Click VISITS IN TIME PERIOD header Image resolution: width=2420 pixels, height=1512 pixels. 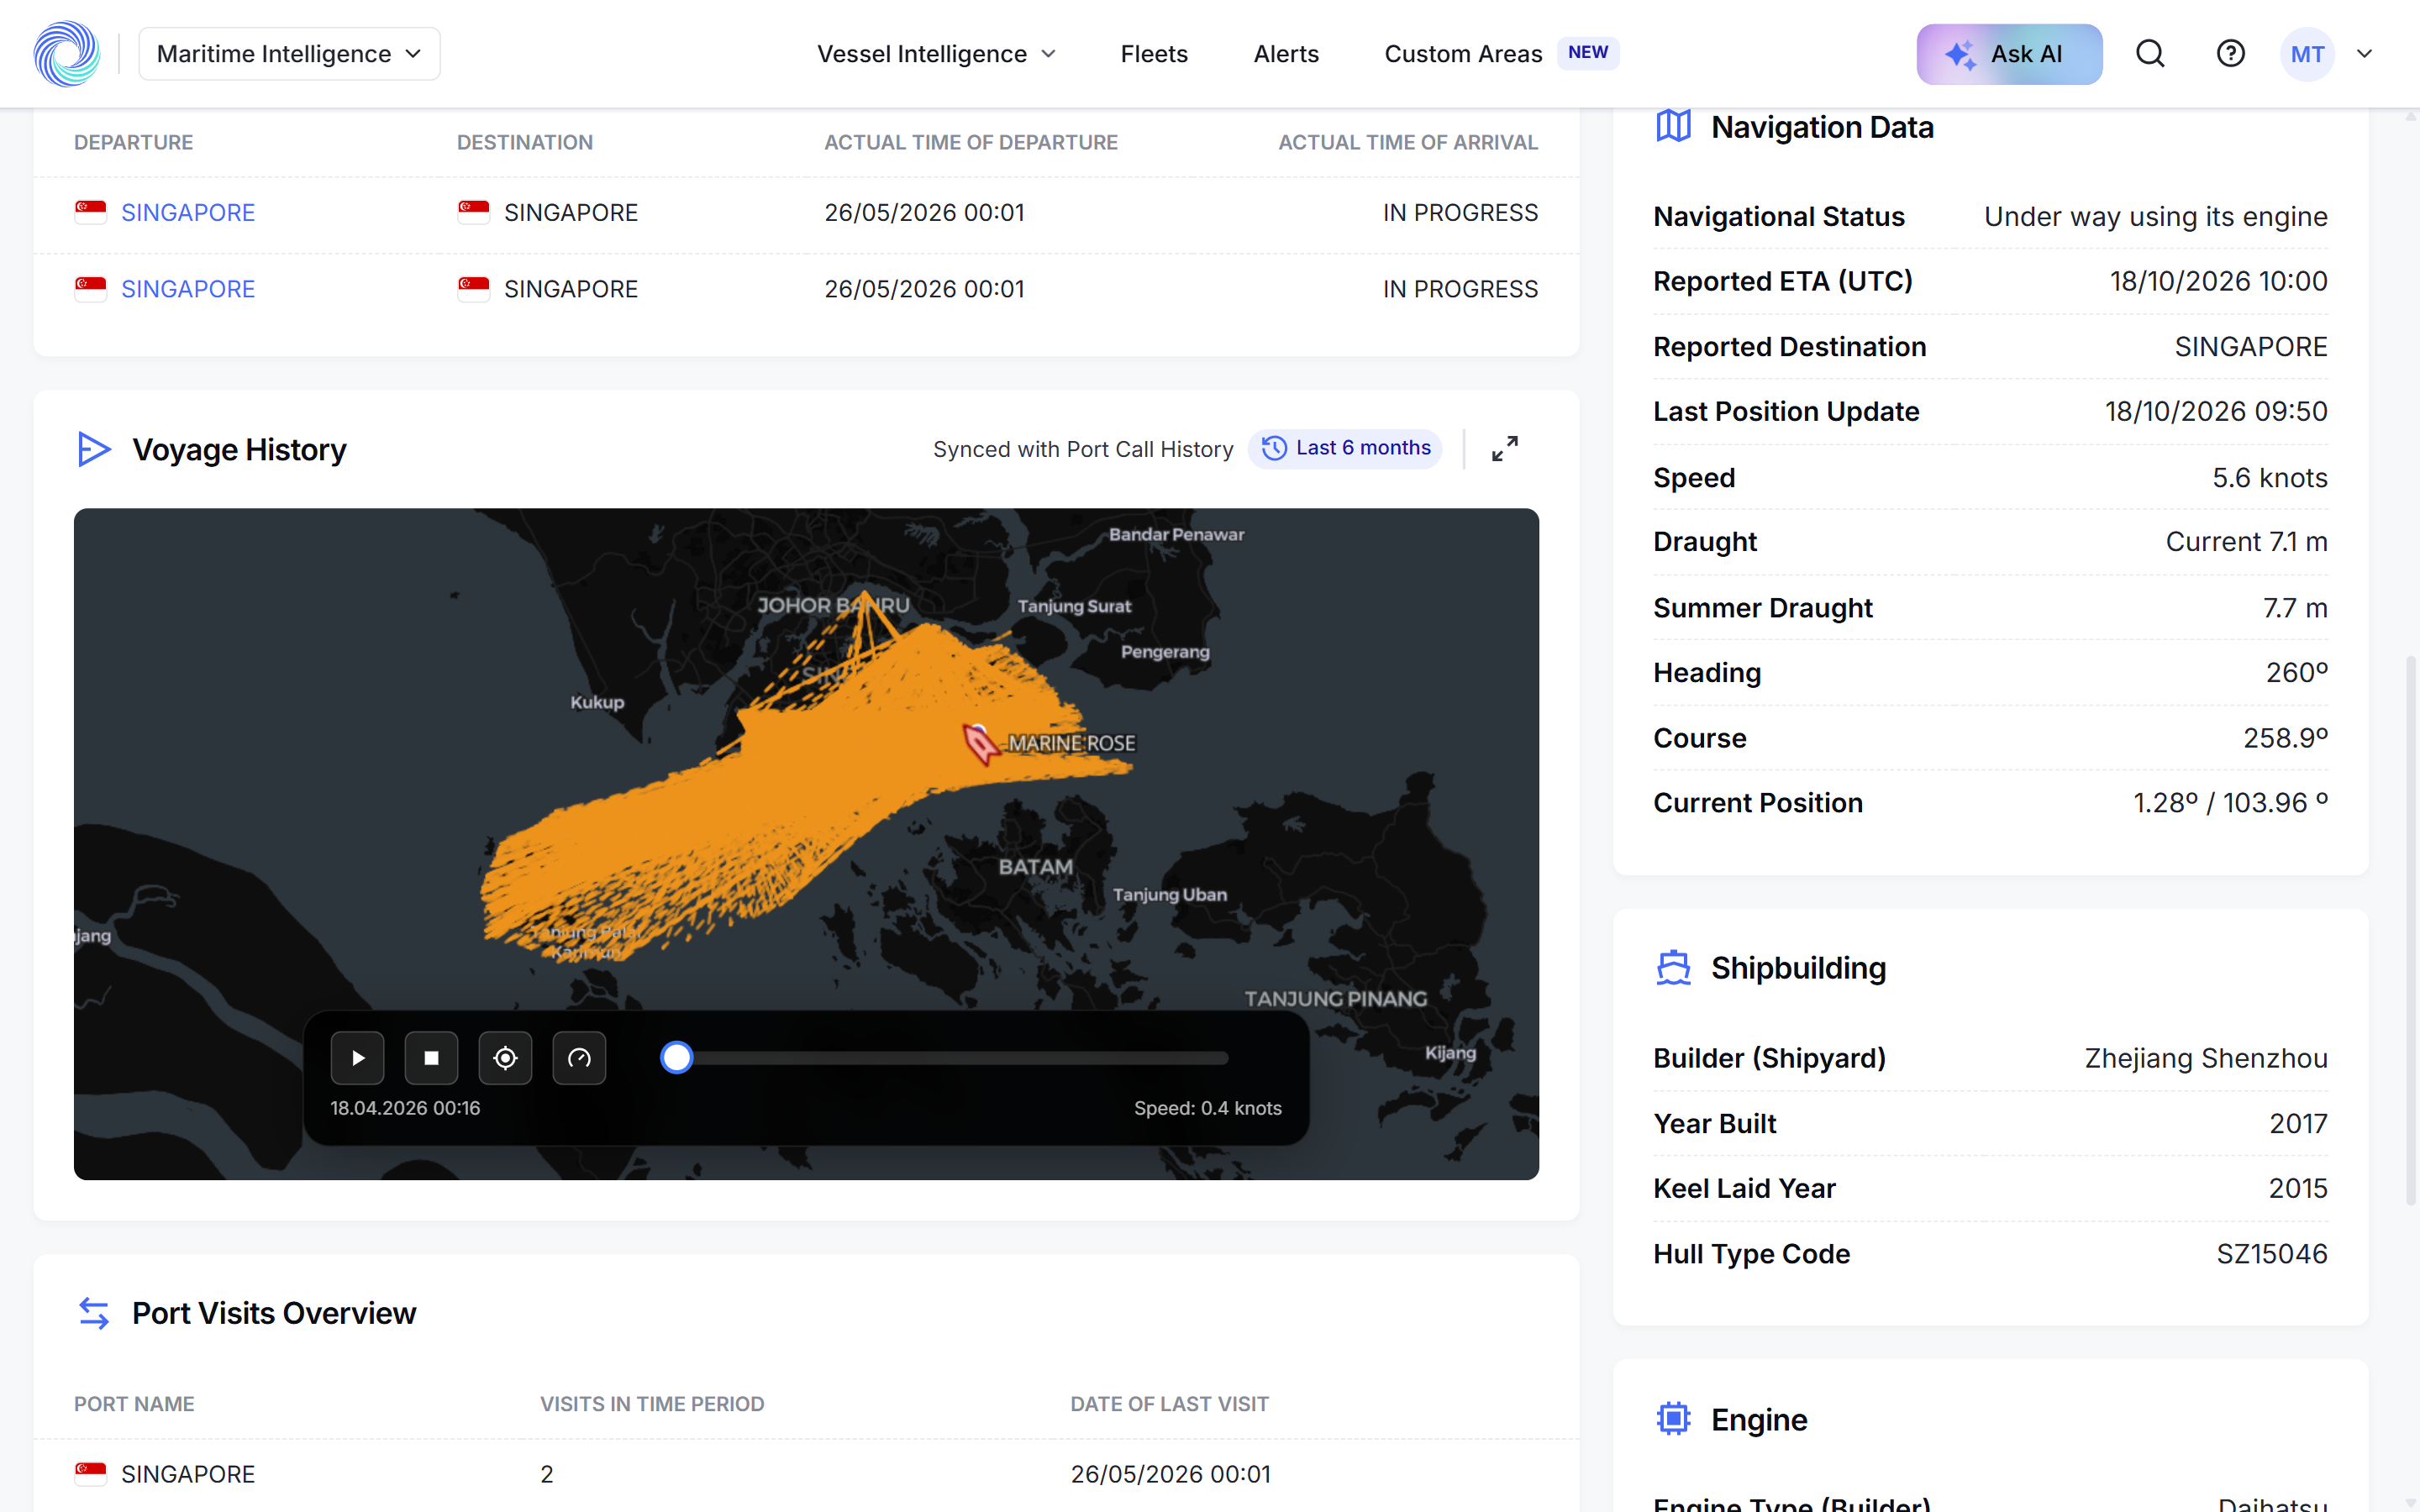[x=652, y=1404]
